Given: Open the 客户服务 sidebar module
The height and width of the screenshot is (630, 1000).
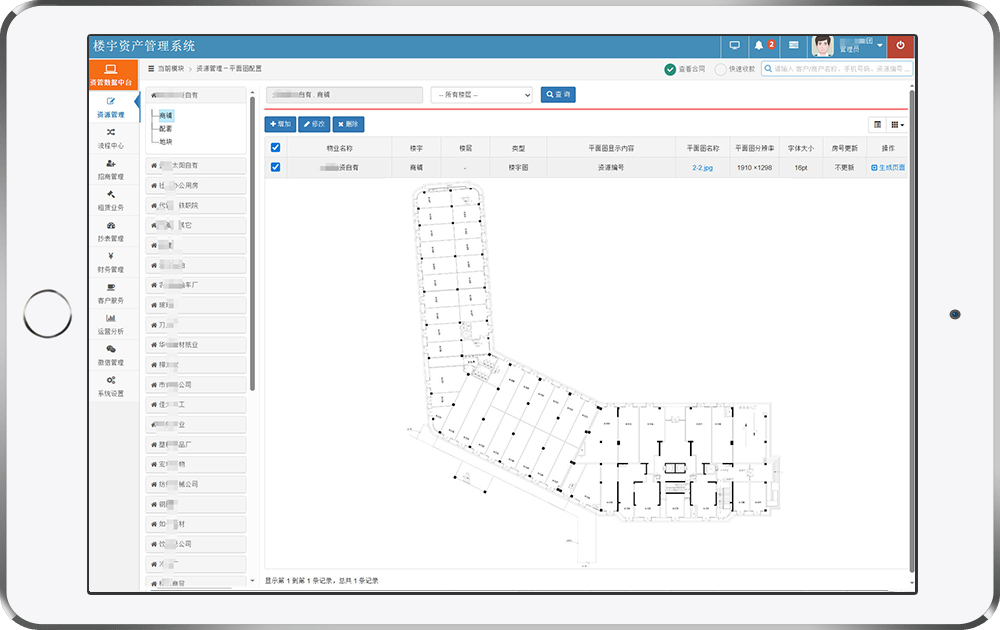Looking at the screenshot, I should coord(111,293).
